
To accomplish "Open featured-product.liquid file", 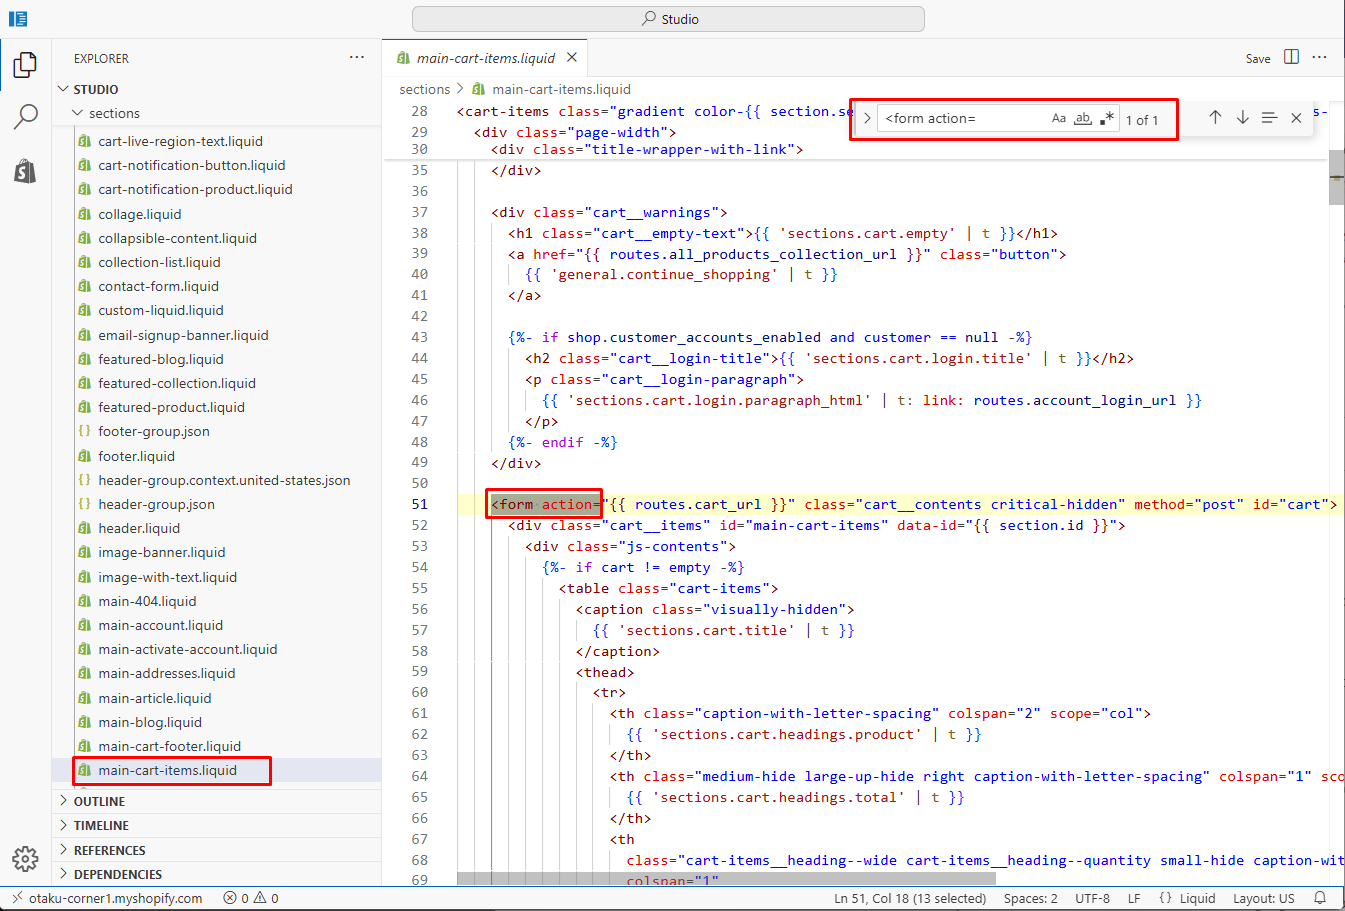I will click(x=171, y=407).
